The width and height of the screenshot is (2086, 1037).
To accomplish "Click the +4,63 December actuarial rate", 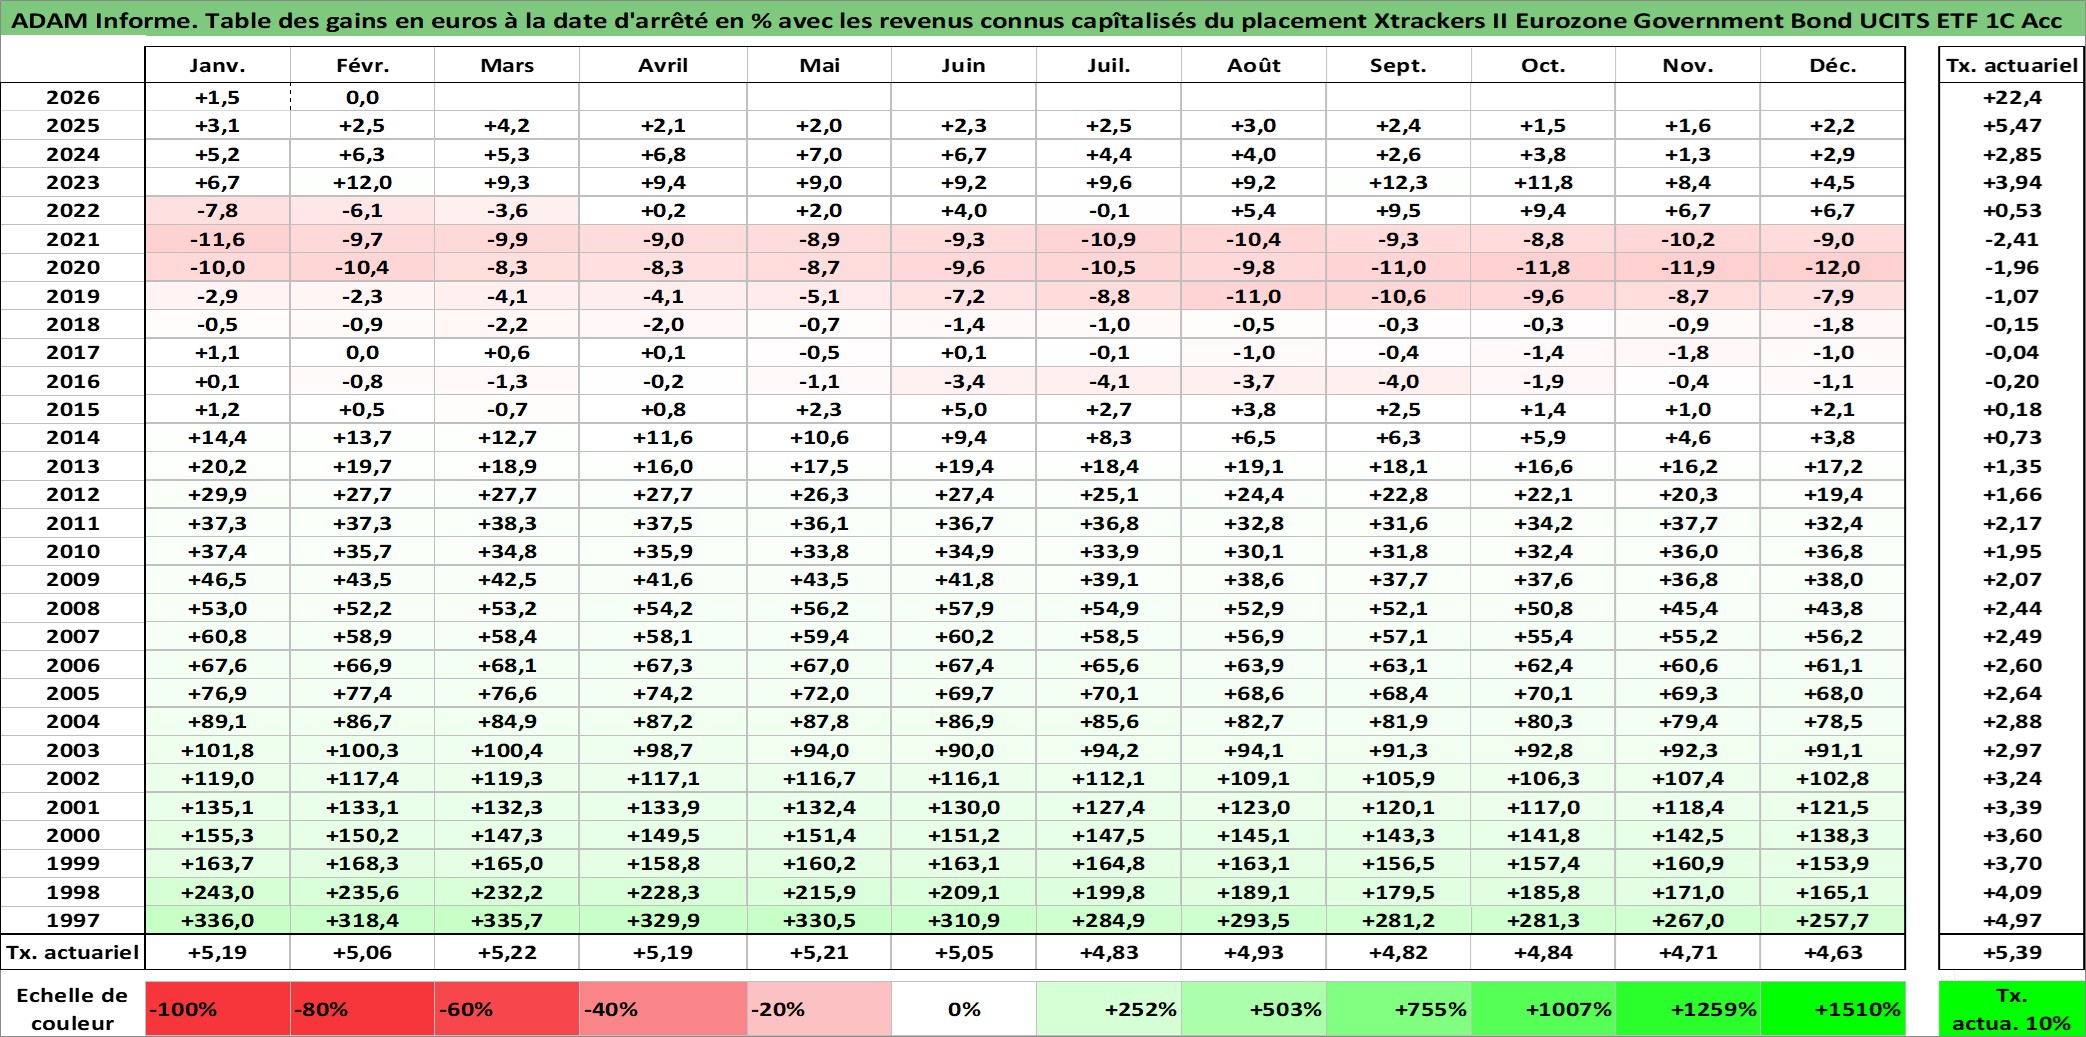I will coord(1833,952).
